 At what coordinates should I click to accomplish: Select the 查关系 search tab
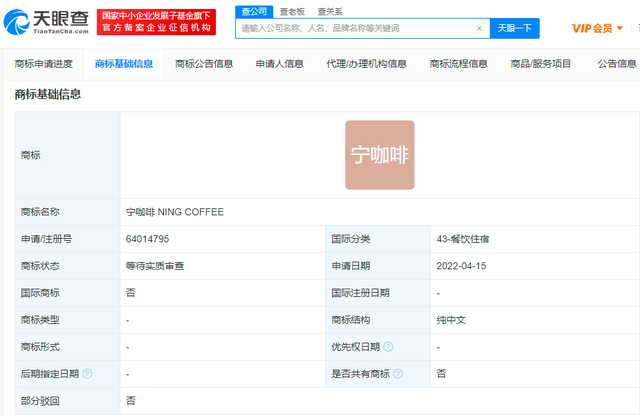[x=330, y=11]
